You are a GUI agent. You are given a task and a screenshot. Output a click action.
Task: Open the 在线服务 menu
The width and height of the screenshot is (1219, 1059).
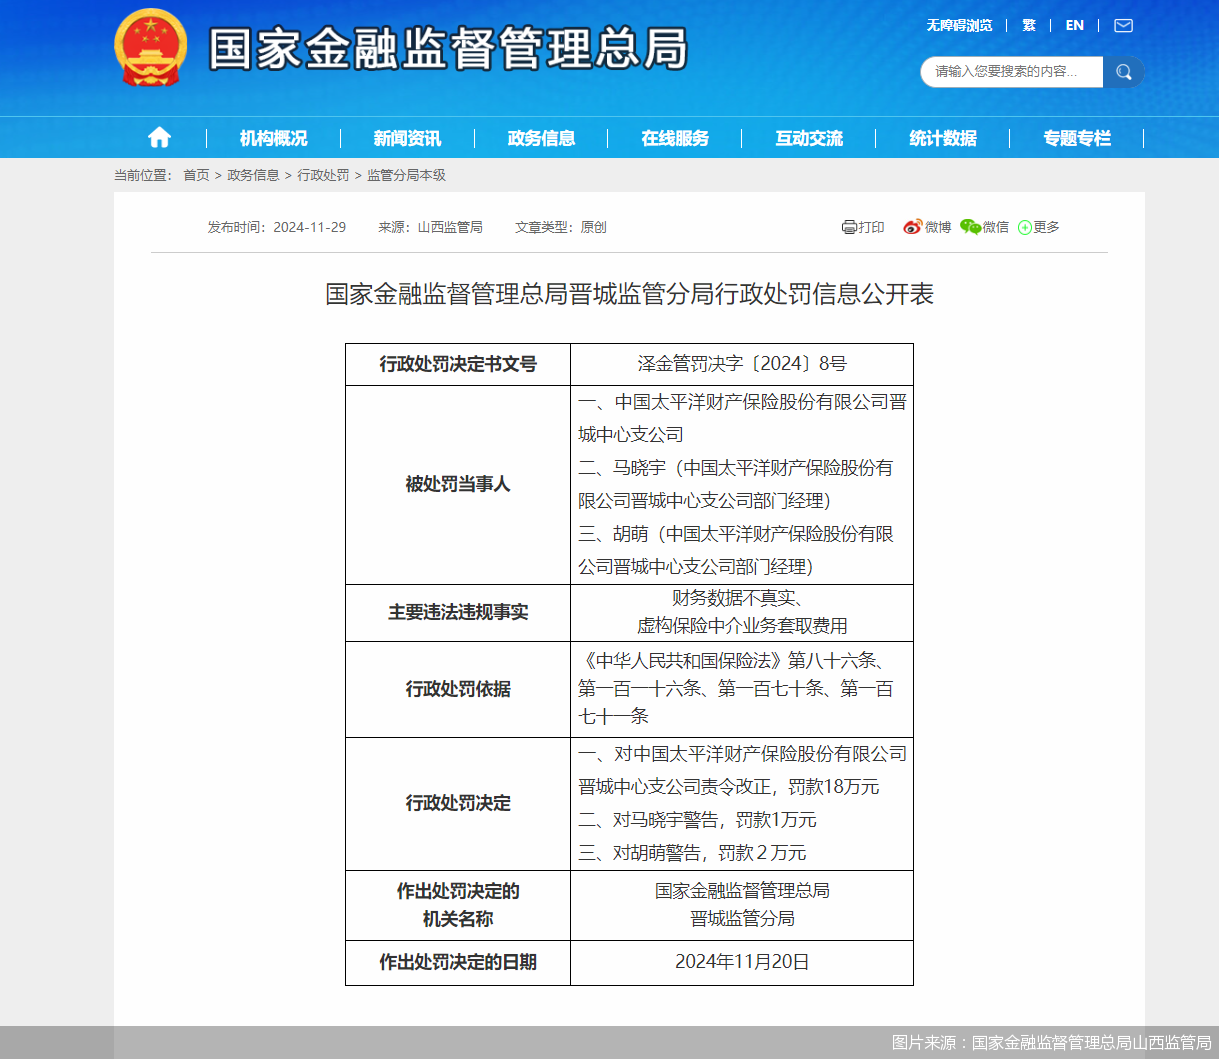[675, 138]
